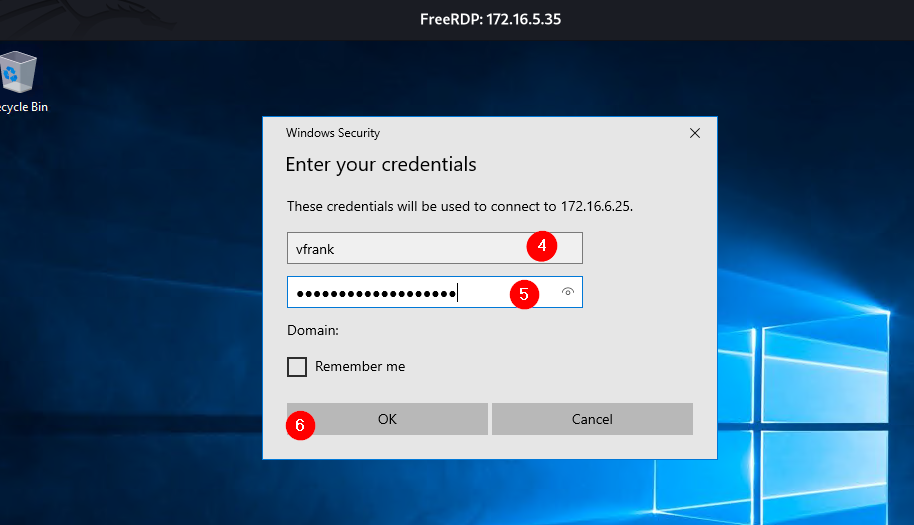Close the Windows Security dialog
The height and width of the screenshot is (525, 914).
[x=695, y=133]
